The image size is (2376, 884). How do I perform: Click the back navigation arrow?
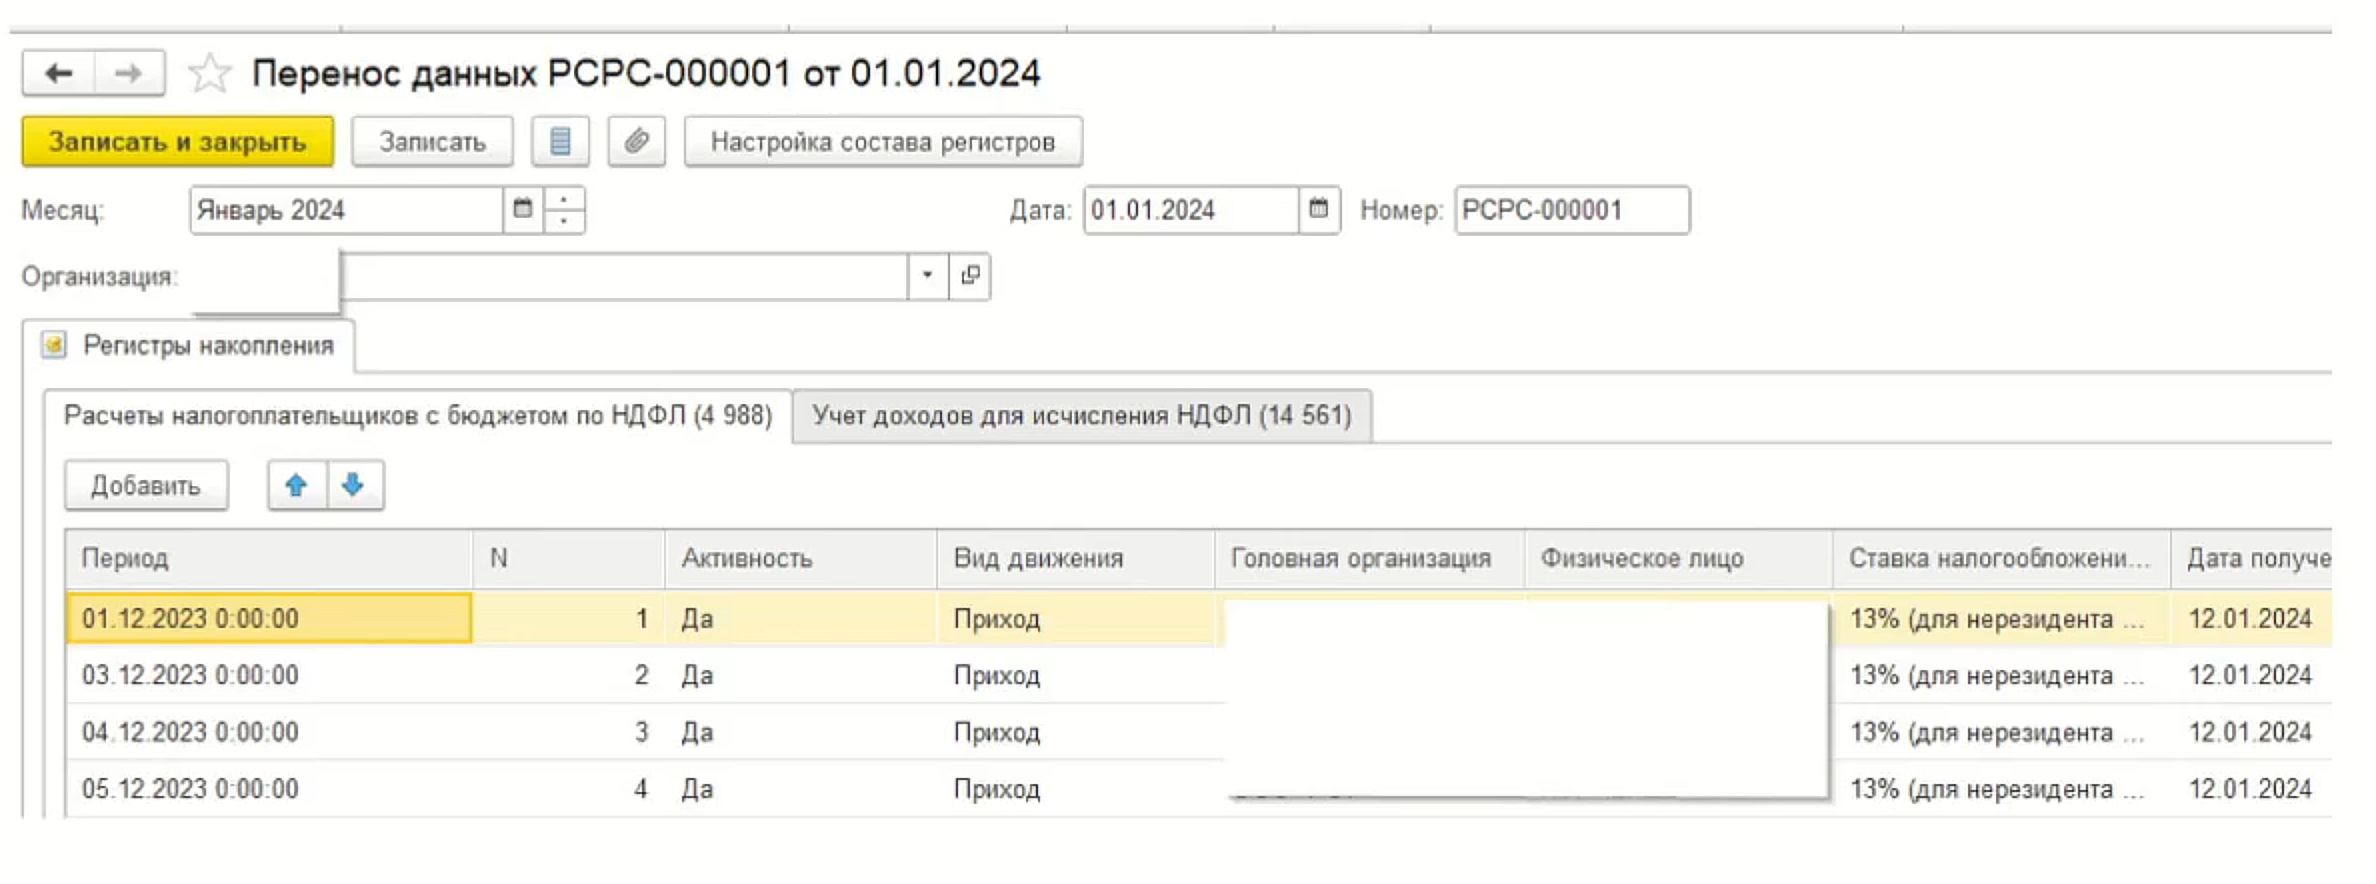[x=59, y=73]
